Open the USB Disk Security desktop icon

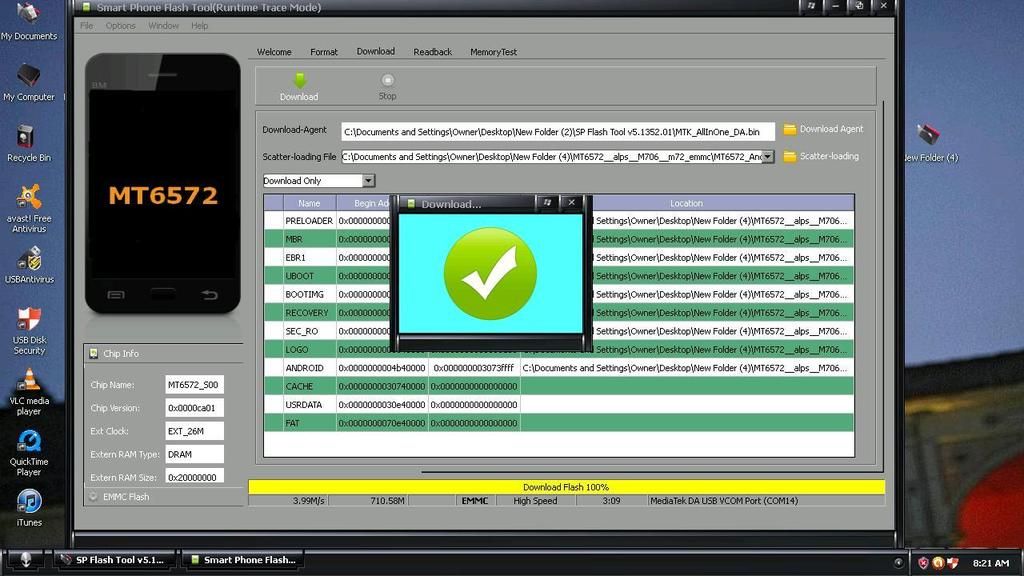coord(29,320)
